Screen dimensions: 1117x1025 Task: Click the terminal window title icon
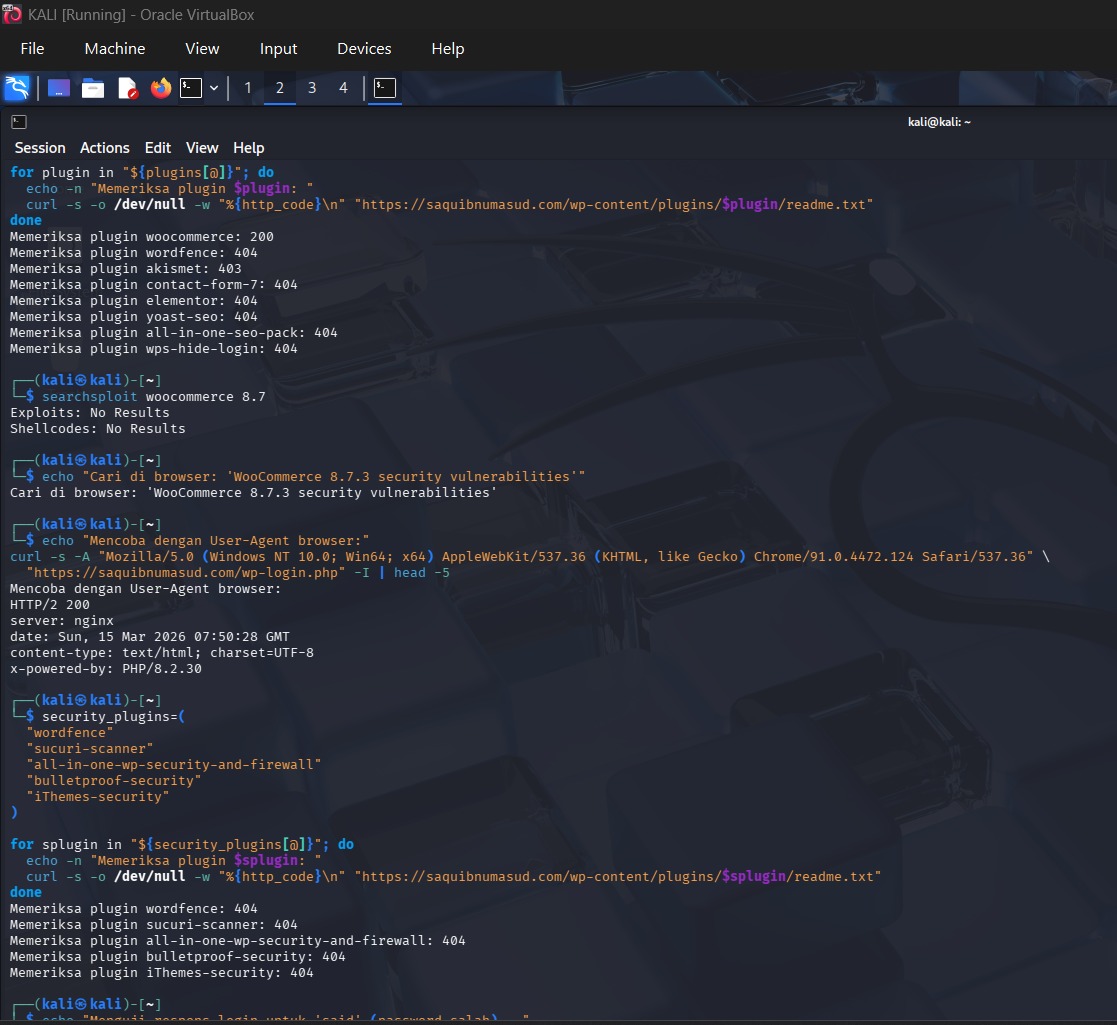19,123
